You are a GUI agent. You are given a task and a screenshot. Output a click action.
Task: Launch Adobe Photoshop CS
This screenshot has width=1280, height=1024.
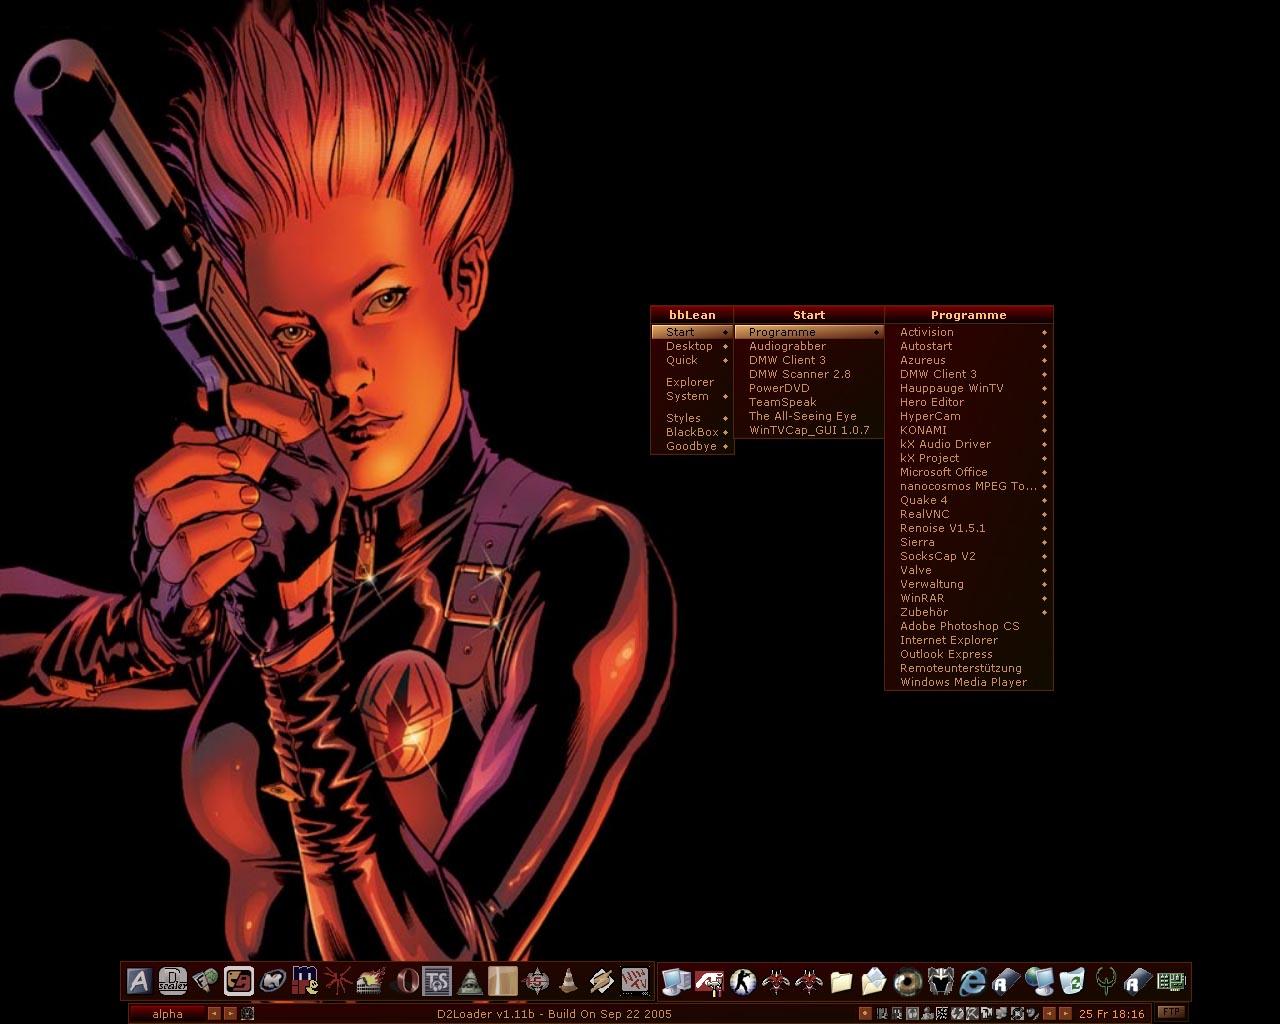click(x=969, y=626)
